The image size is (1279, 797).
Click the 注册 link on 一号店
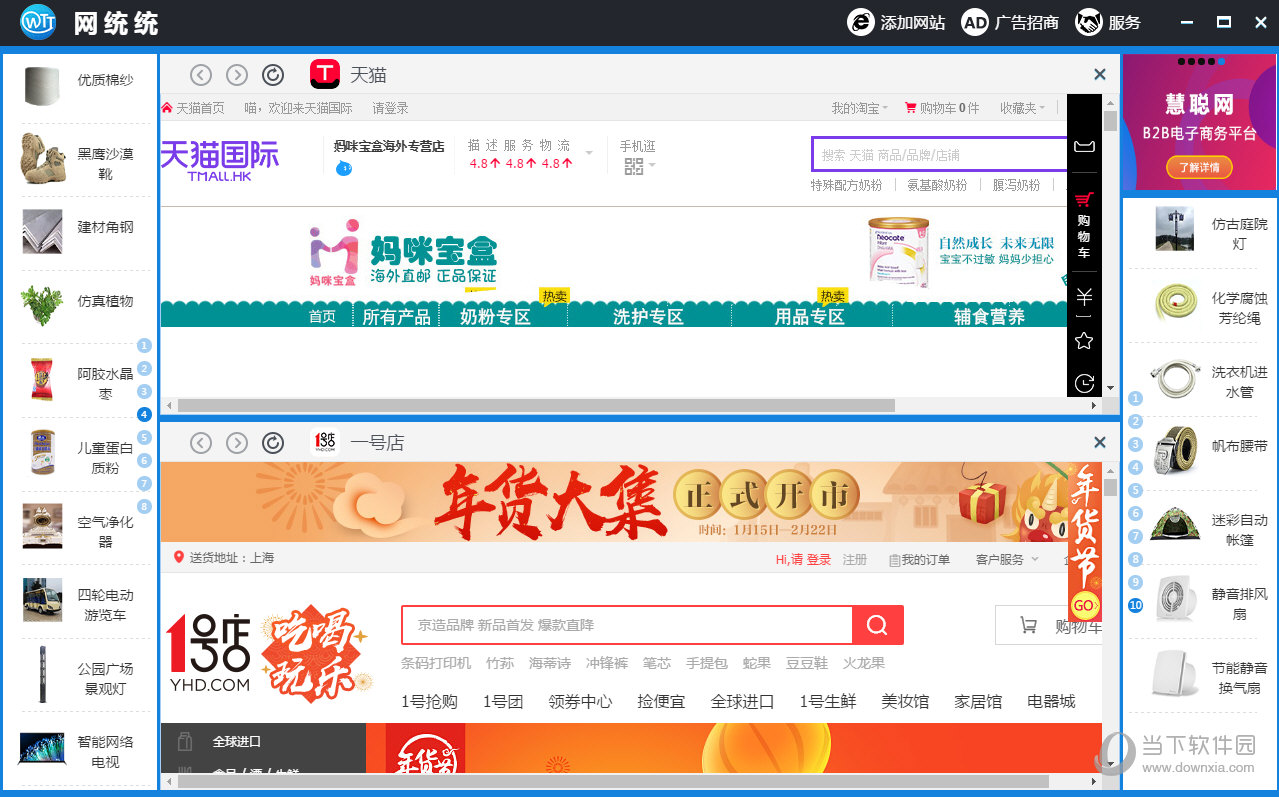[855, 560]
